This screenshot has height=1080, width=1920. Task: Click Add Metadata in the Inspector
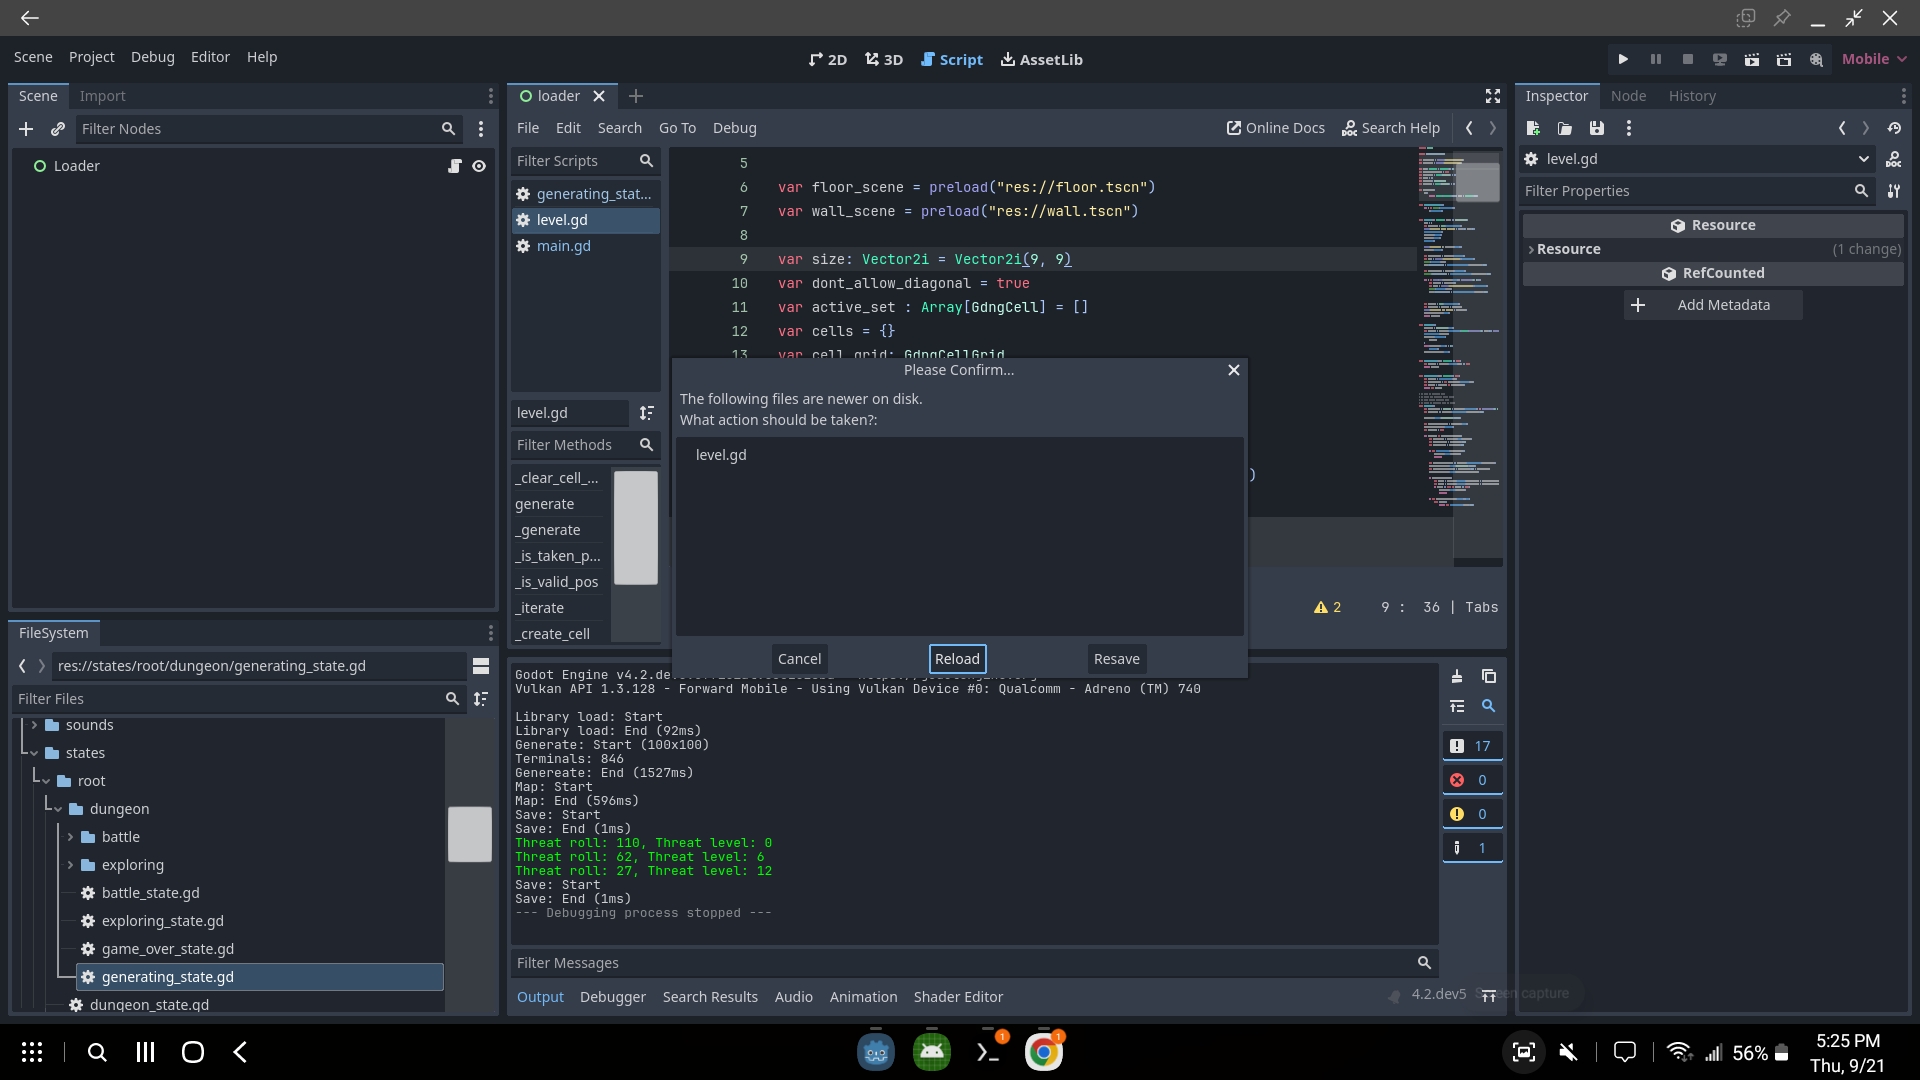click(x=1713, y=305)
